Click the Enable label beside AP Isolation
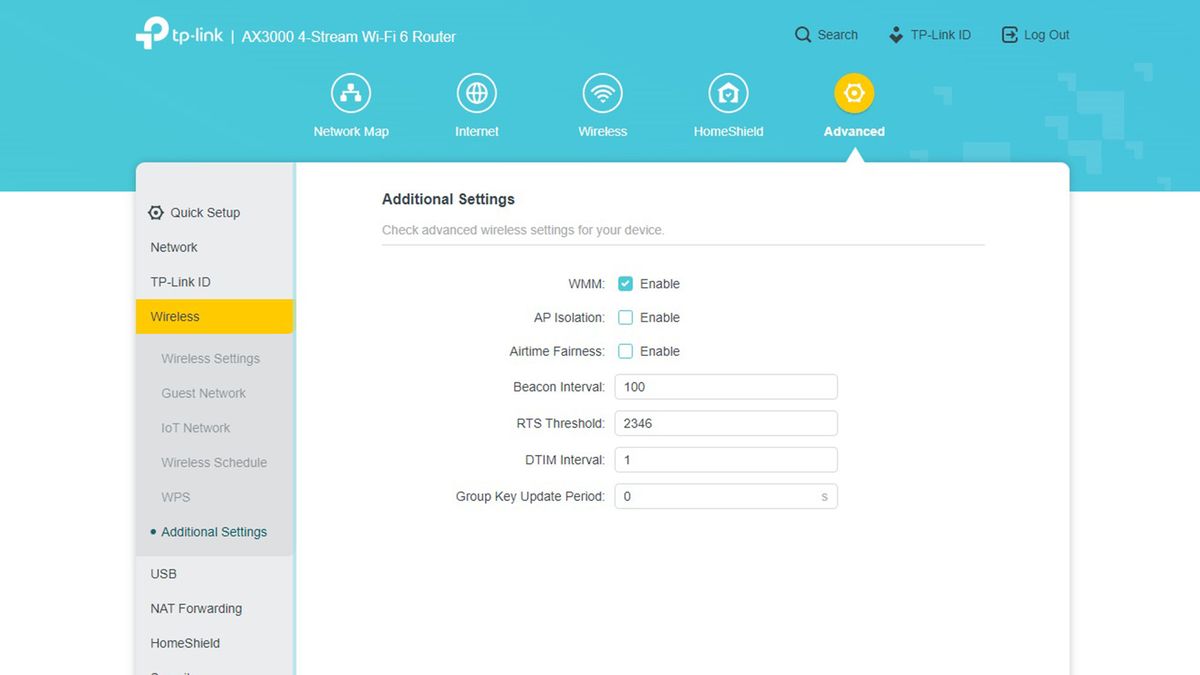 [x=660, y=318]
